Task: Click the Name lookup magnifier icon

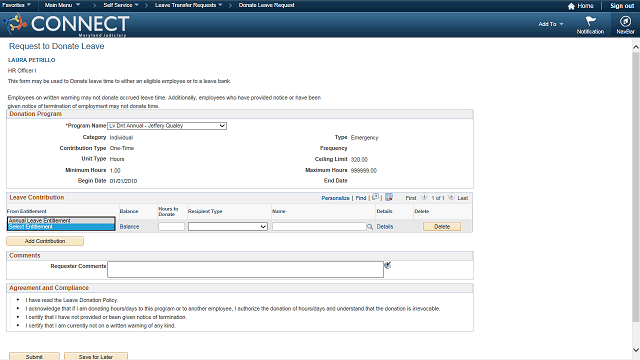Action: [370, 227]
